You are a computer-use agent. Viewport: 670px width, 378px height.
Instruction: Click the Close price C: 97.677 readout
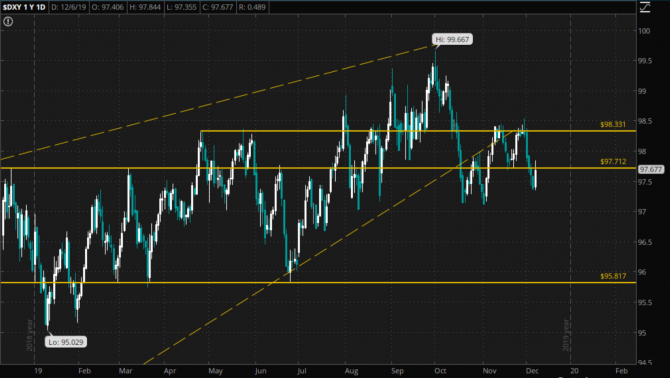(x=218, y=7)
